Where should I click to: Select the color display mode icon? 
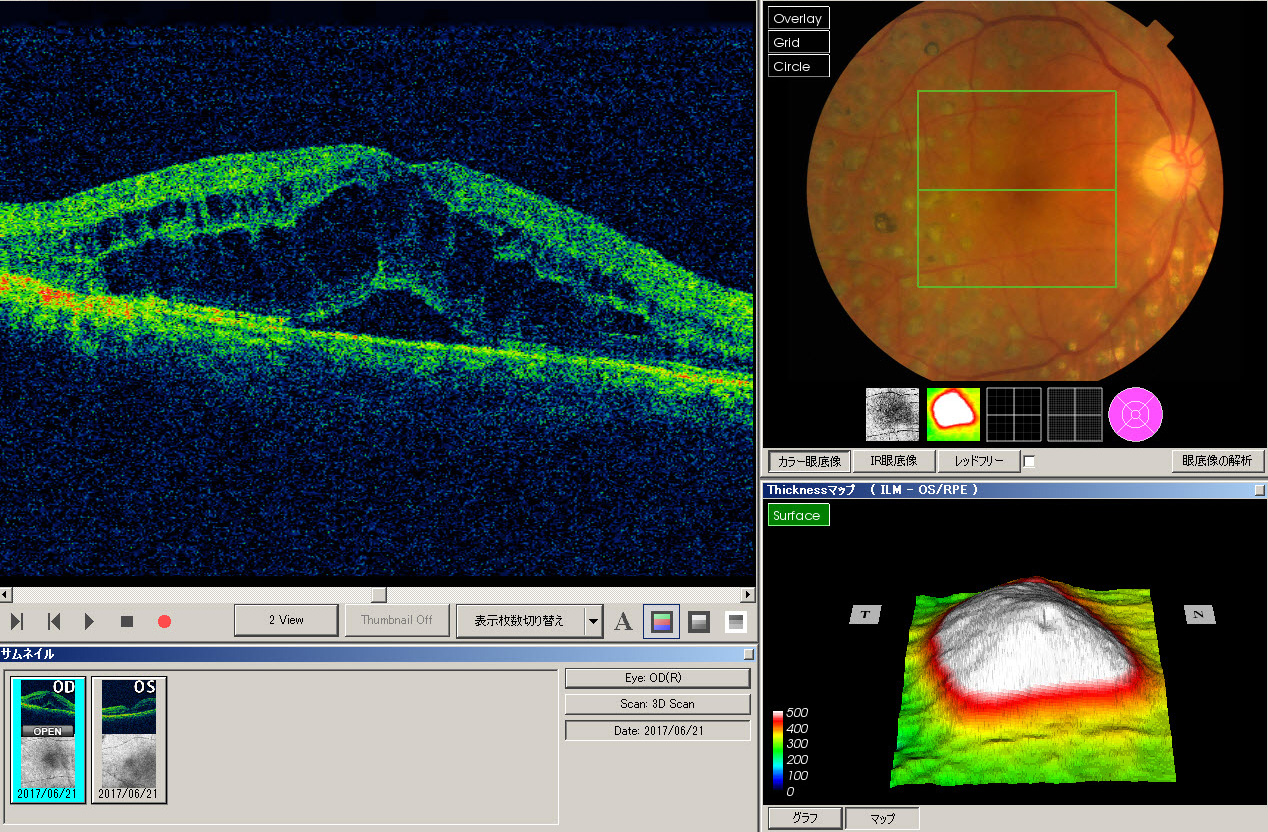click(662, 621)
